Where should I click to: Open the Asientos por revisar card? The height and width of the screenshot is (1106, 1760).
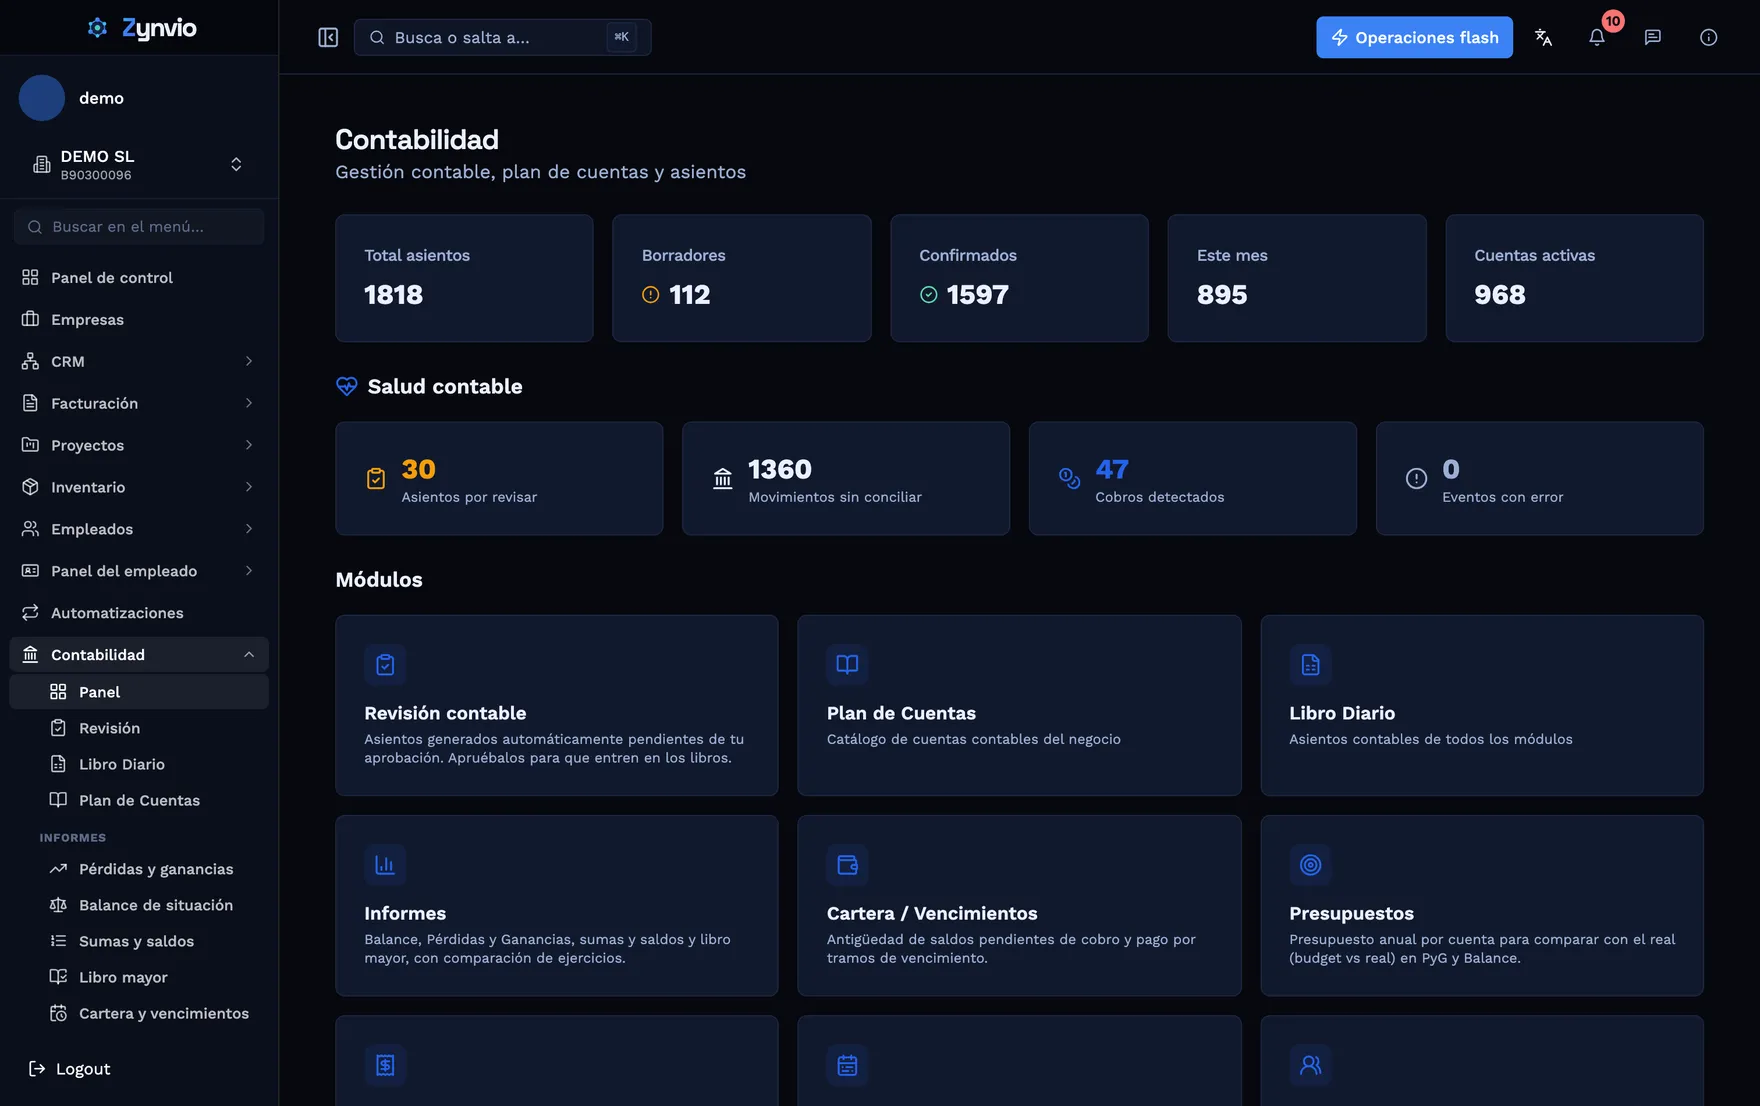(499, 478)
